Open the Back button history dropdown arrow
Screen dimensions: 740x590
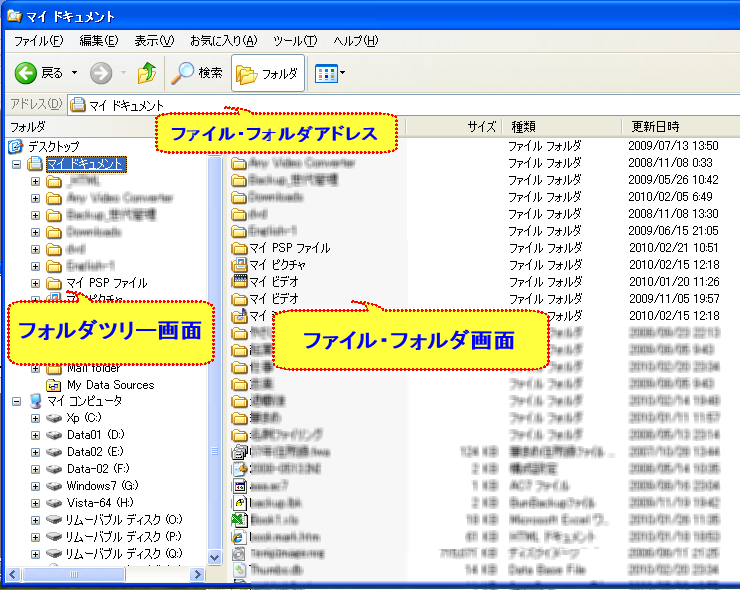73,73
